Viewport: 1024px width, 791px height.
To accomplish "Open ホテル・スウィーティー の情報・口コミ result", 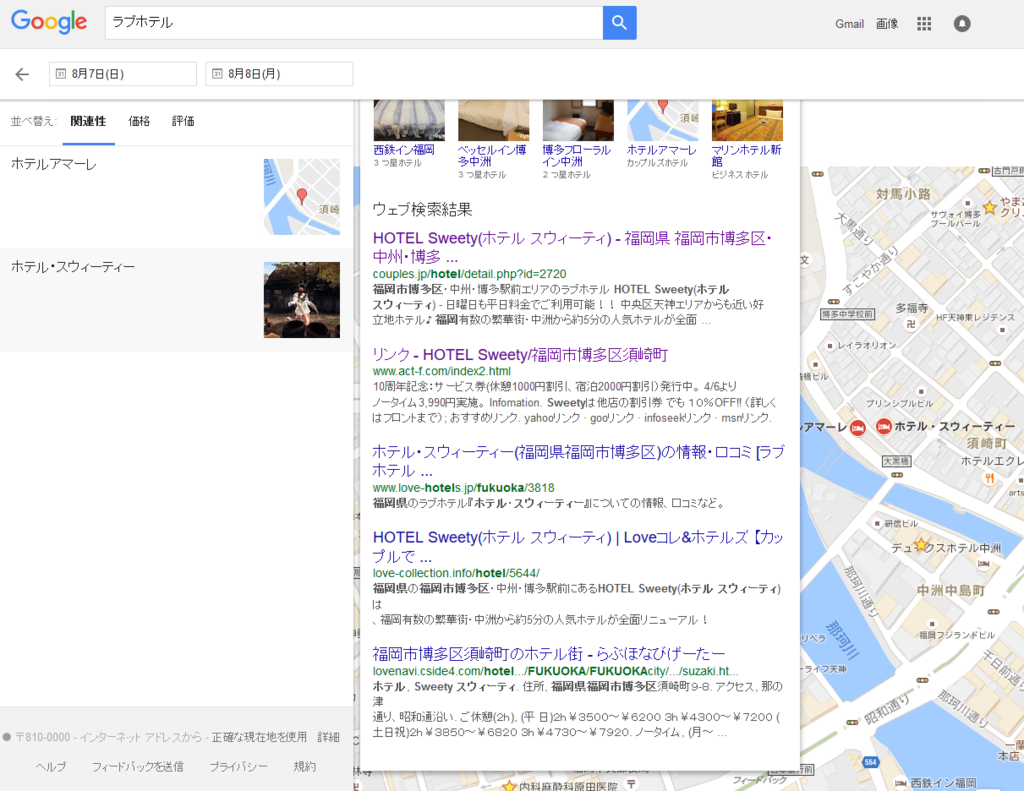I will click(578, 461).
